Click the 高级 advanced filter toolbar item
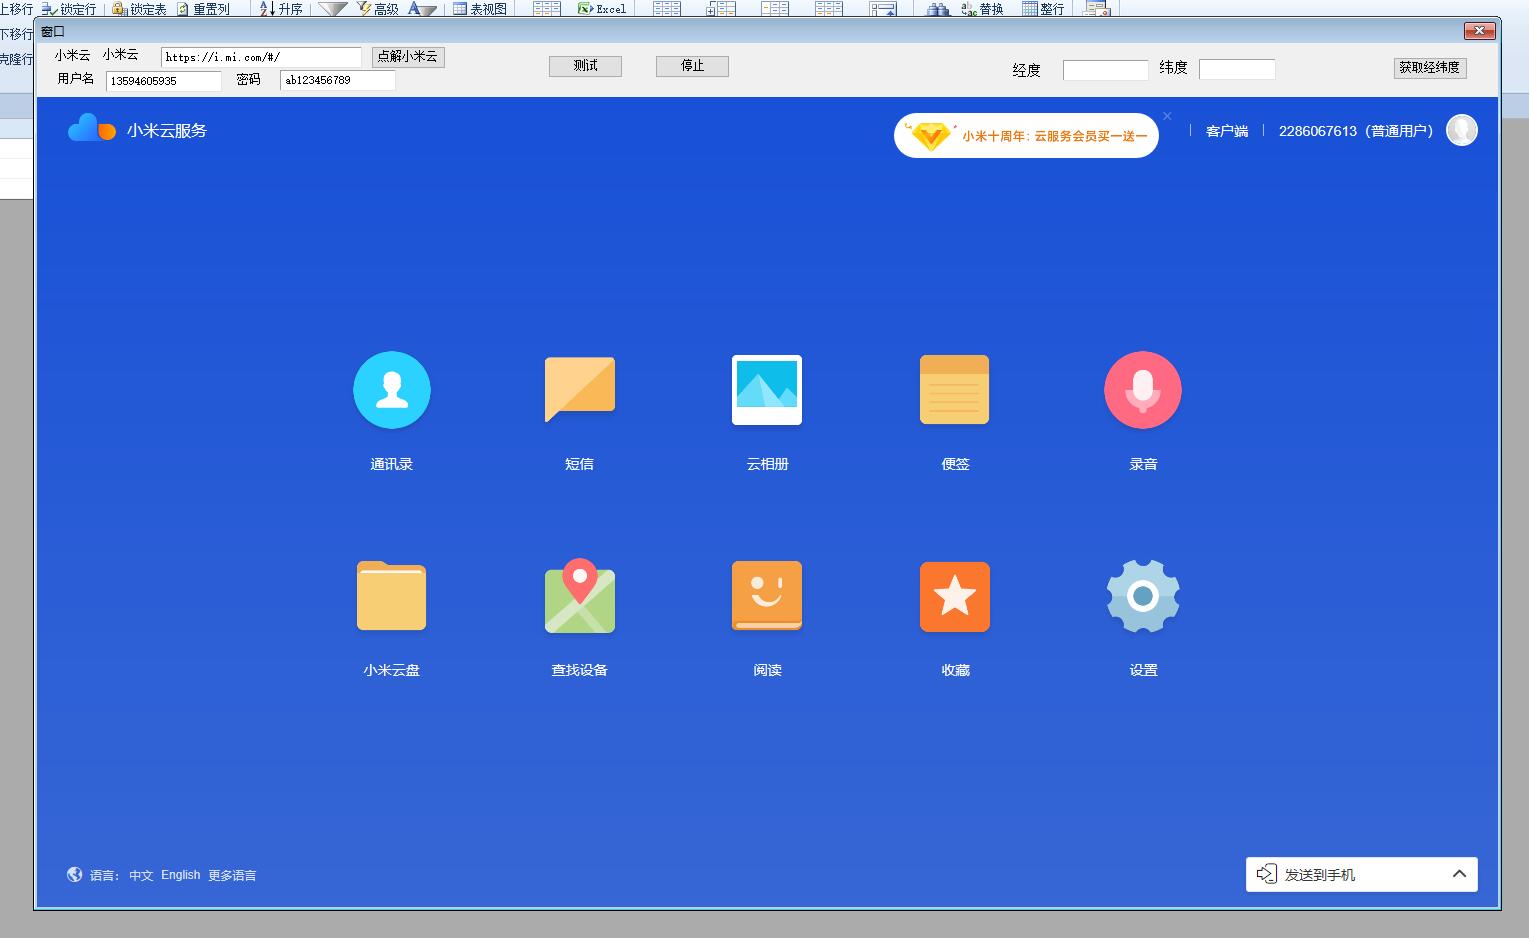 [378, 8]
